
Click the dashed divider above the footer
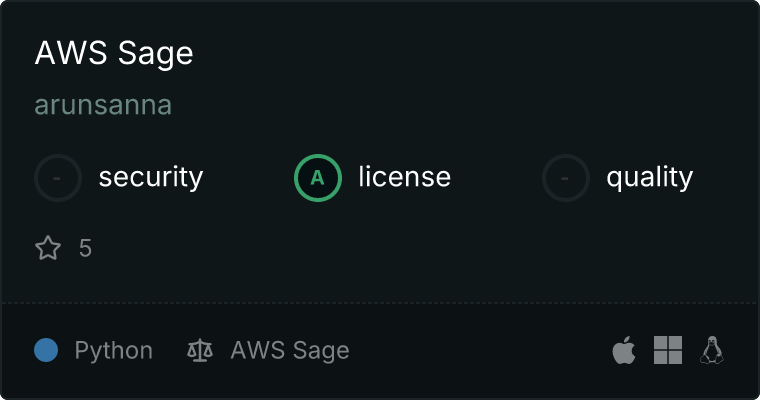[380, 302]
